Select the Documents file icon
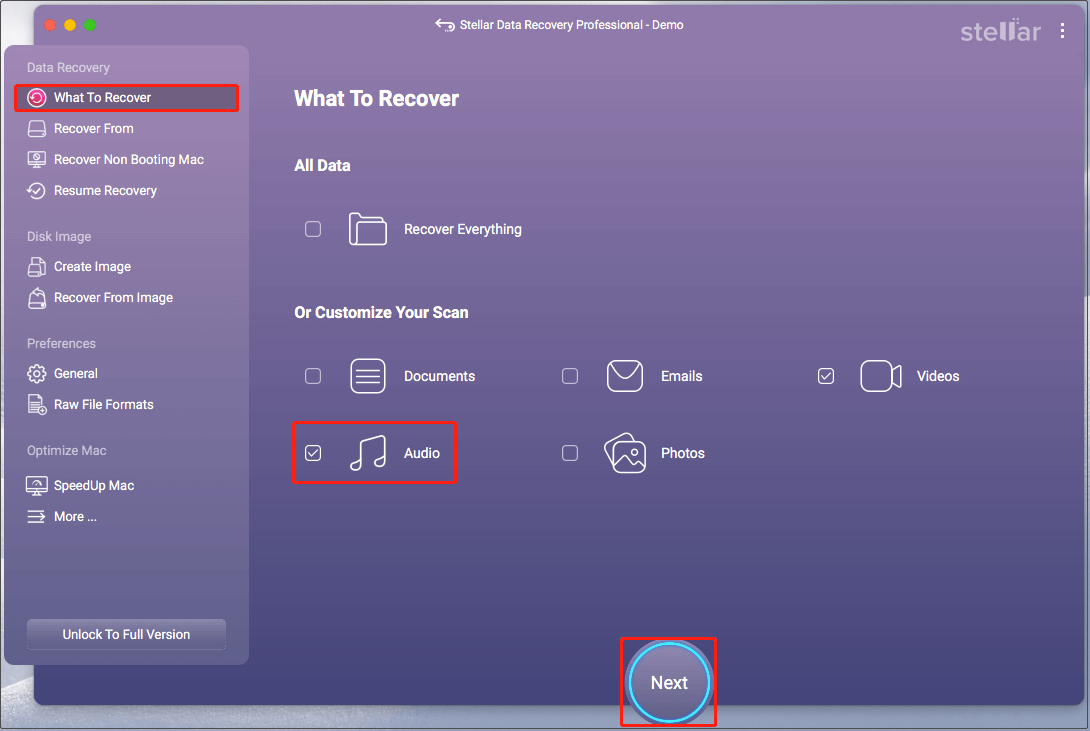 (x=367, y=375)
